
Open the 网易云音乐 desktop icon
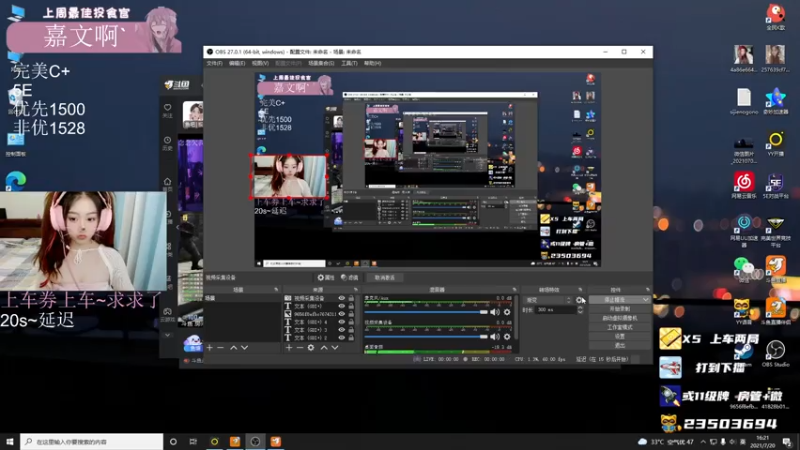[x=744, y=185]
